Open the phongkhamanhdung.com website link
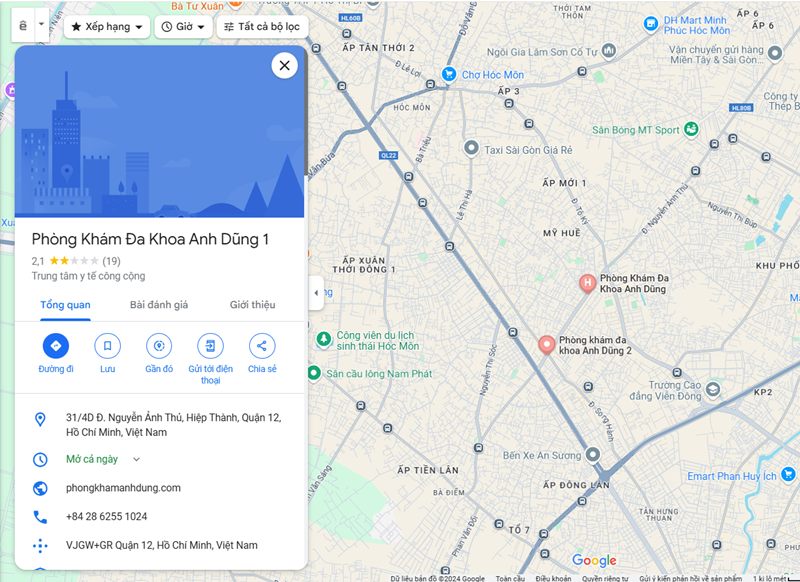This screenshot has height=582, width=800. click(x=123, y=488)
